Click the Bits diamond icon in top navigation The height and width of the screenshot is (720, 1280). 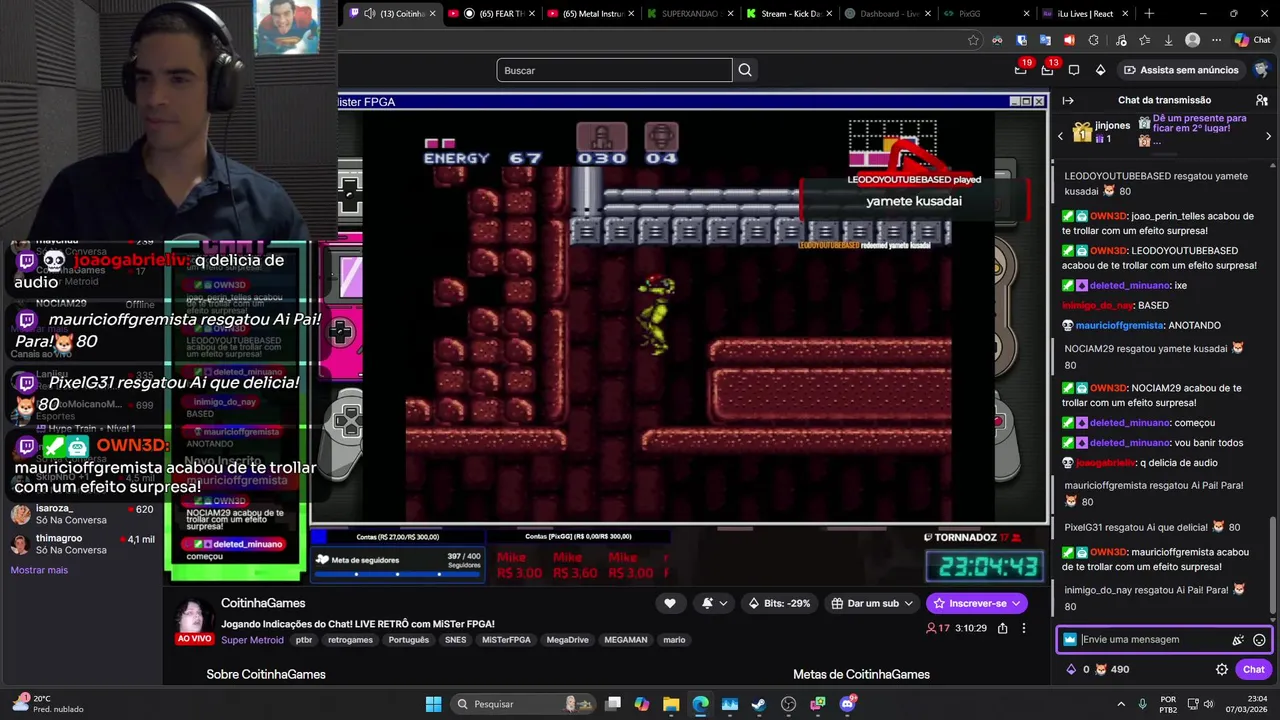point(1100,70)
